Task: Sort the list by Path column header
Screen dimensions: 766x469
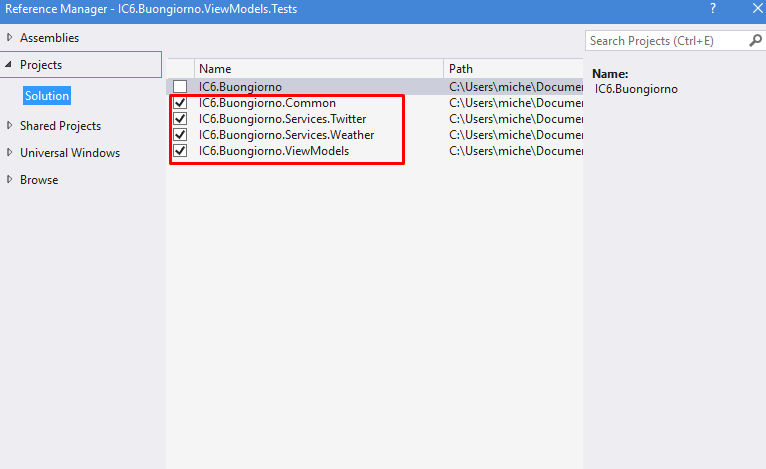Action: [512, 69]
